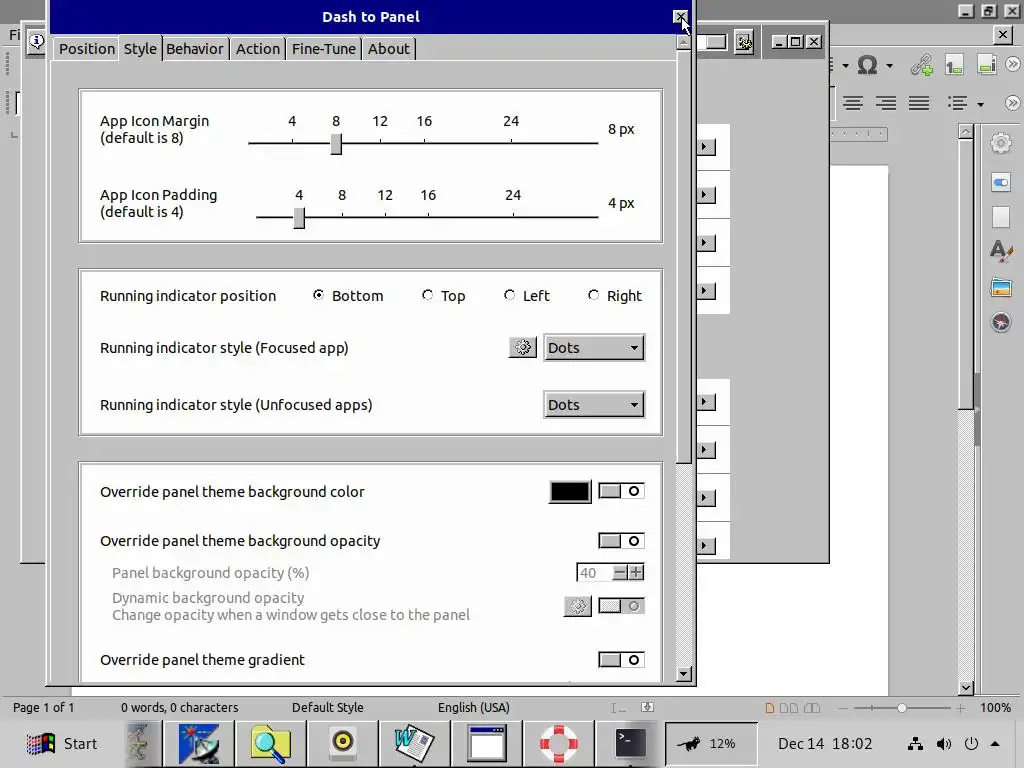Click the RunCat 12% CPU indicator
Image resolution: width=1024 pixels, height=768 pixels.
point(711,743)
